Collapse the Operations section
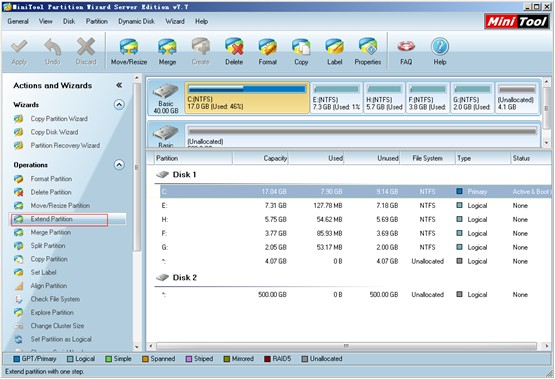This screenshot has height=379, width=555. click(x=119, y=165)
